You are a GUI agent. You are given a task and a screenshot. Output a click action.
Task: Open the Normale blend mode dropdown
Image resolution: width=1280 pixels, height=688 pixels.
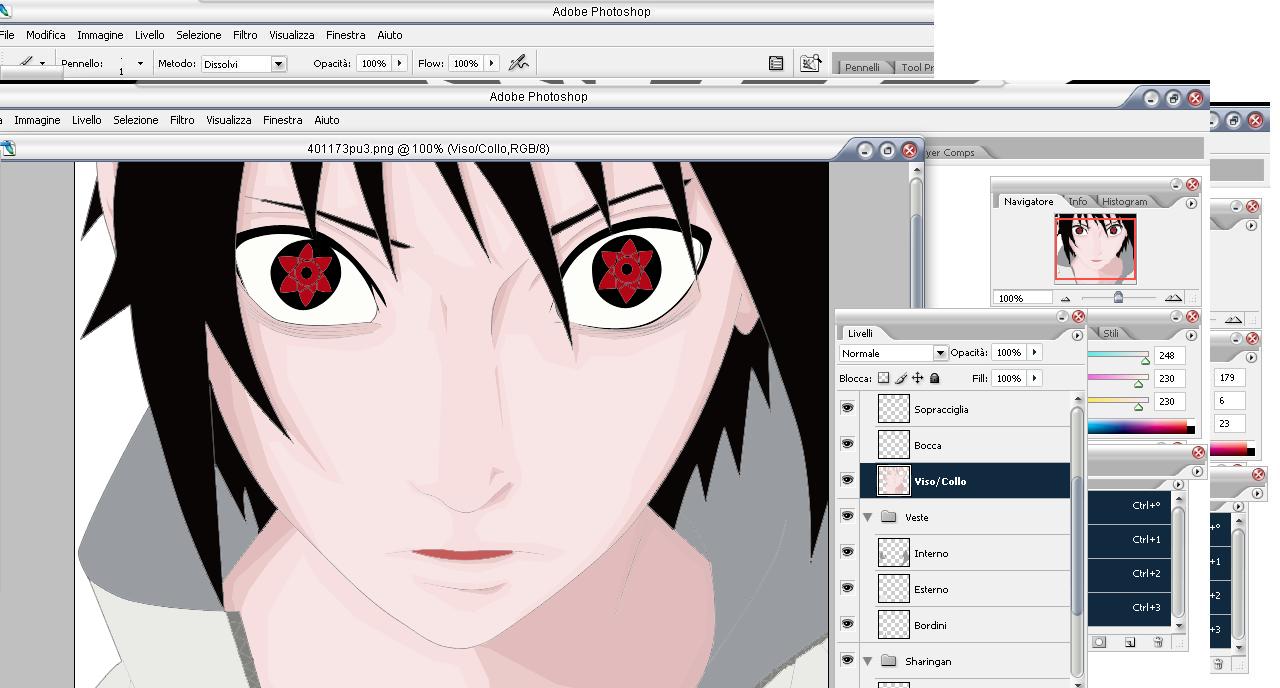click(x=939, y=353)
